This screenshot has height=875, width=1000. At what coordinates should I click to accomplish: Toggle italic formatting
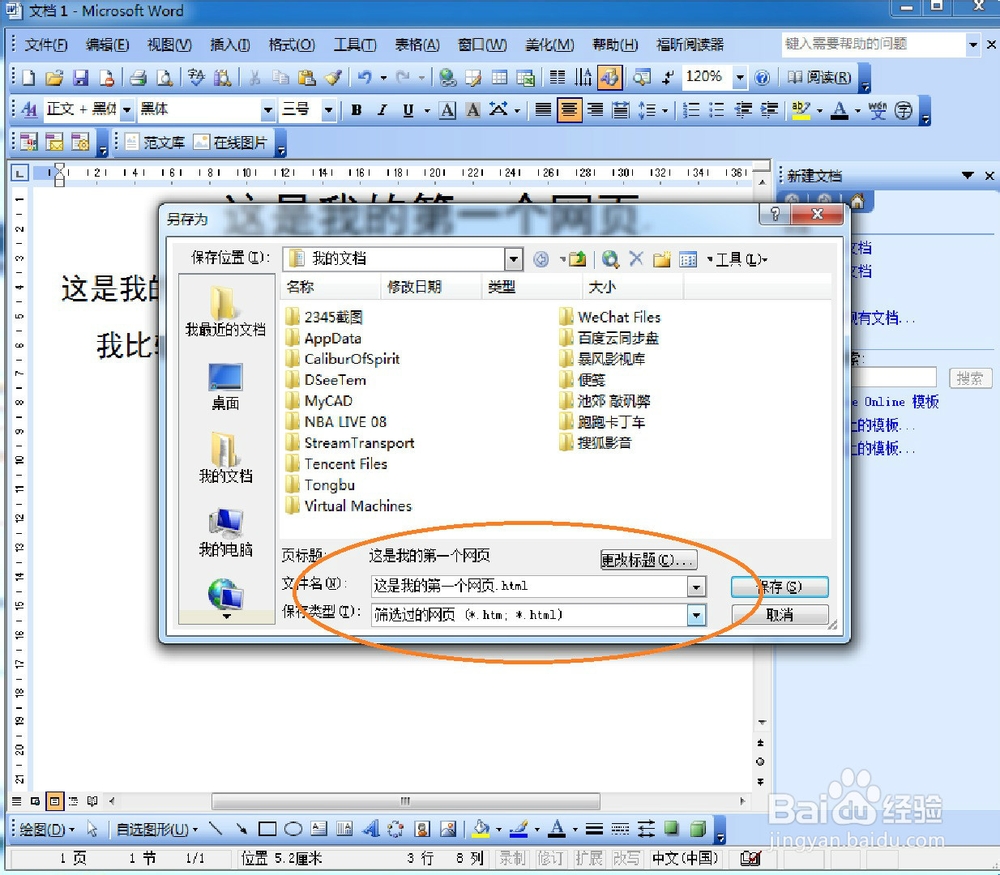tap(382, 110)
